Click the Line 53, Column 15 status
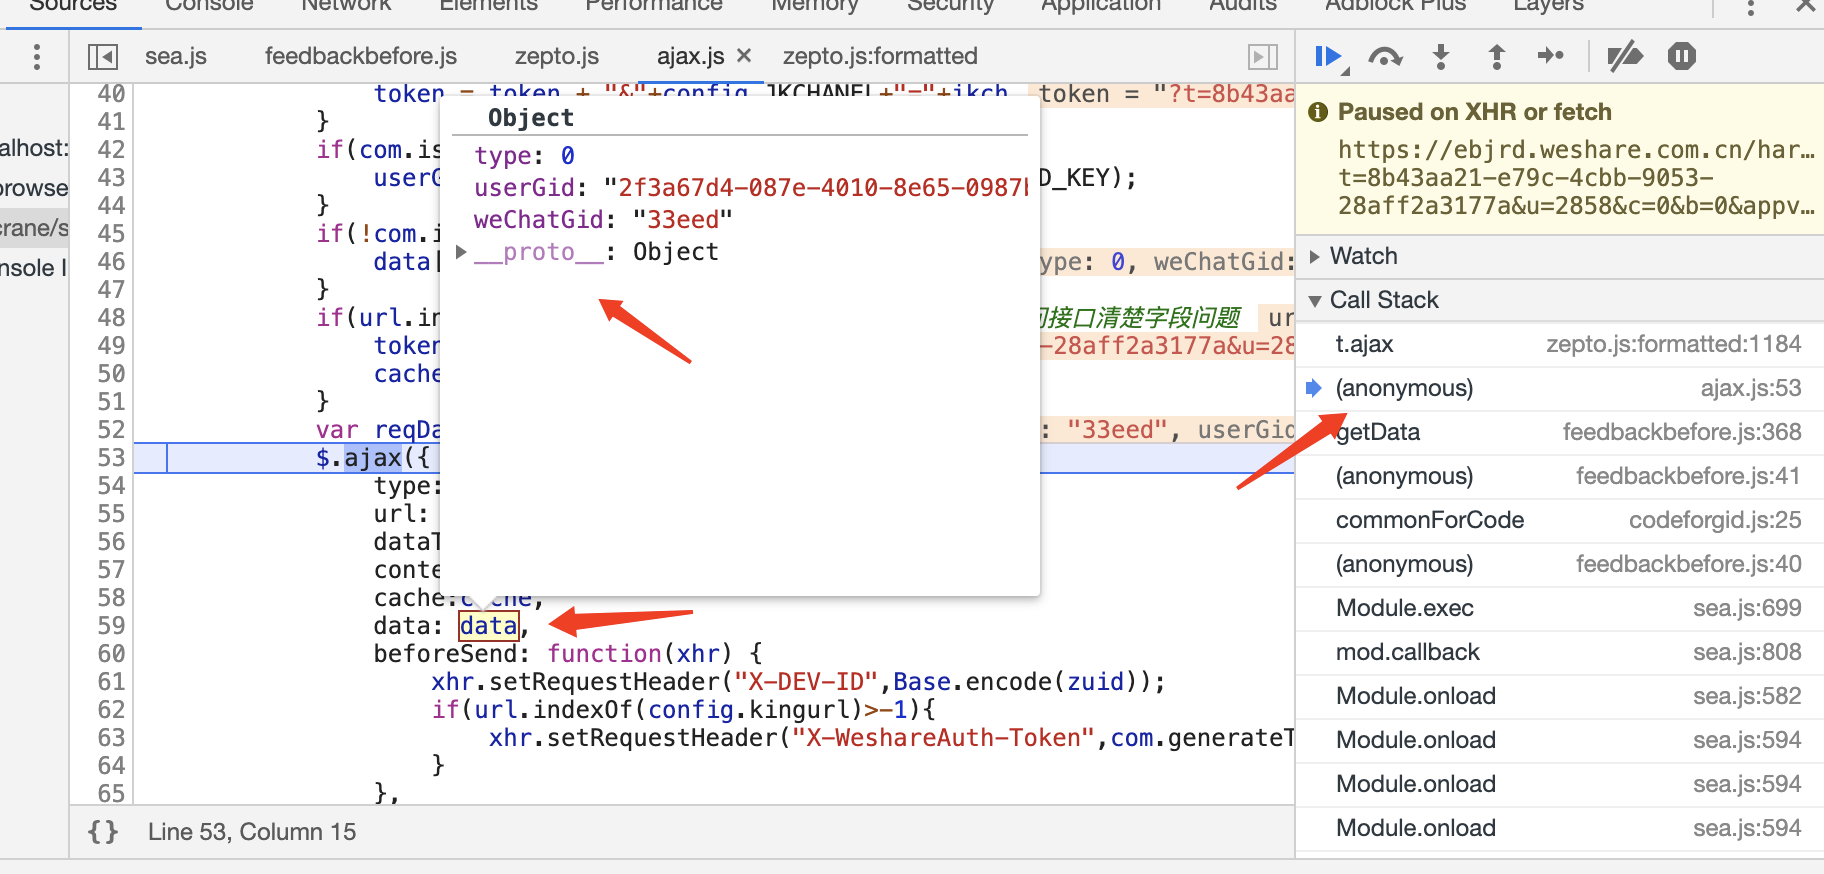 (x=252, y=832)
